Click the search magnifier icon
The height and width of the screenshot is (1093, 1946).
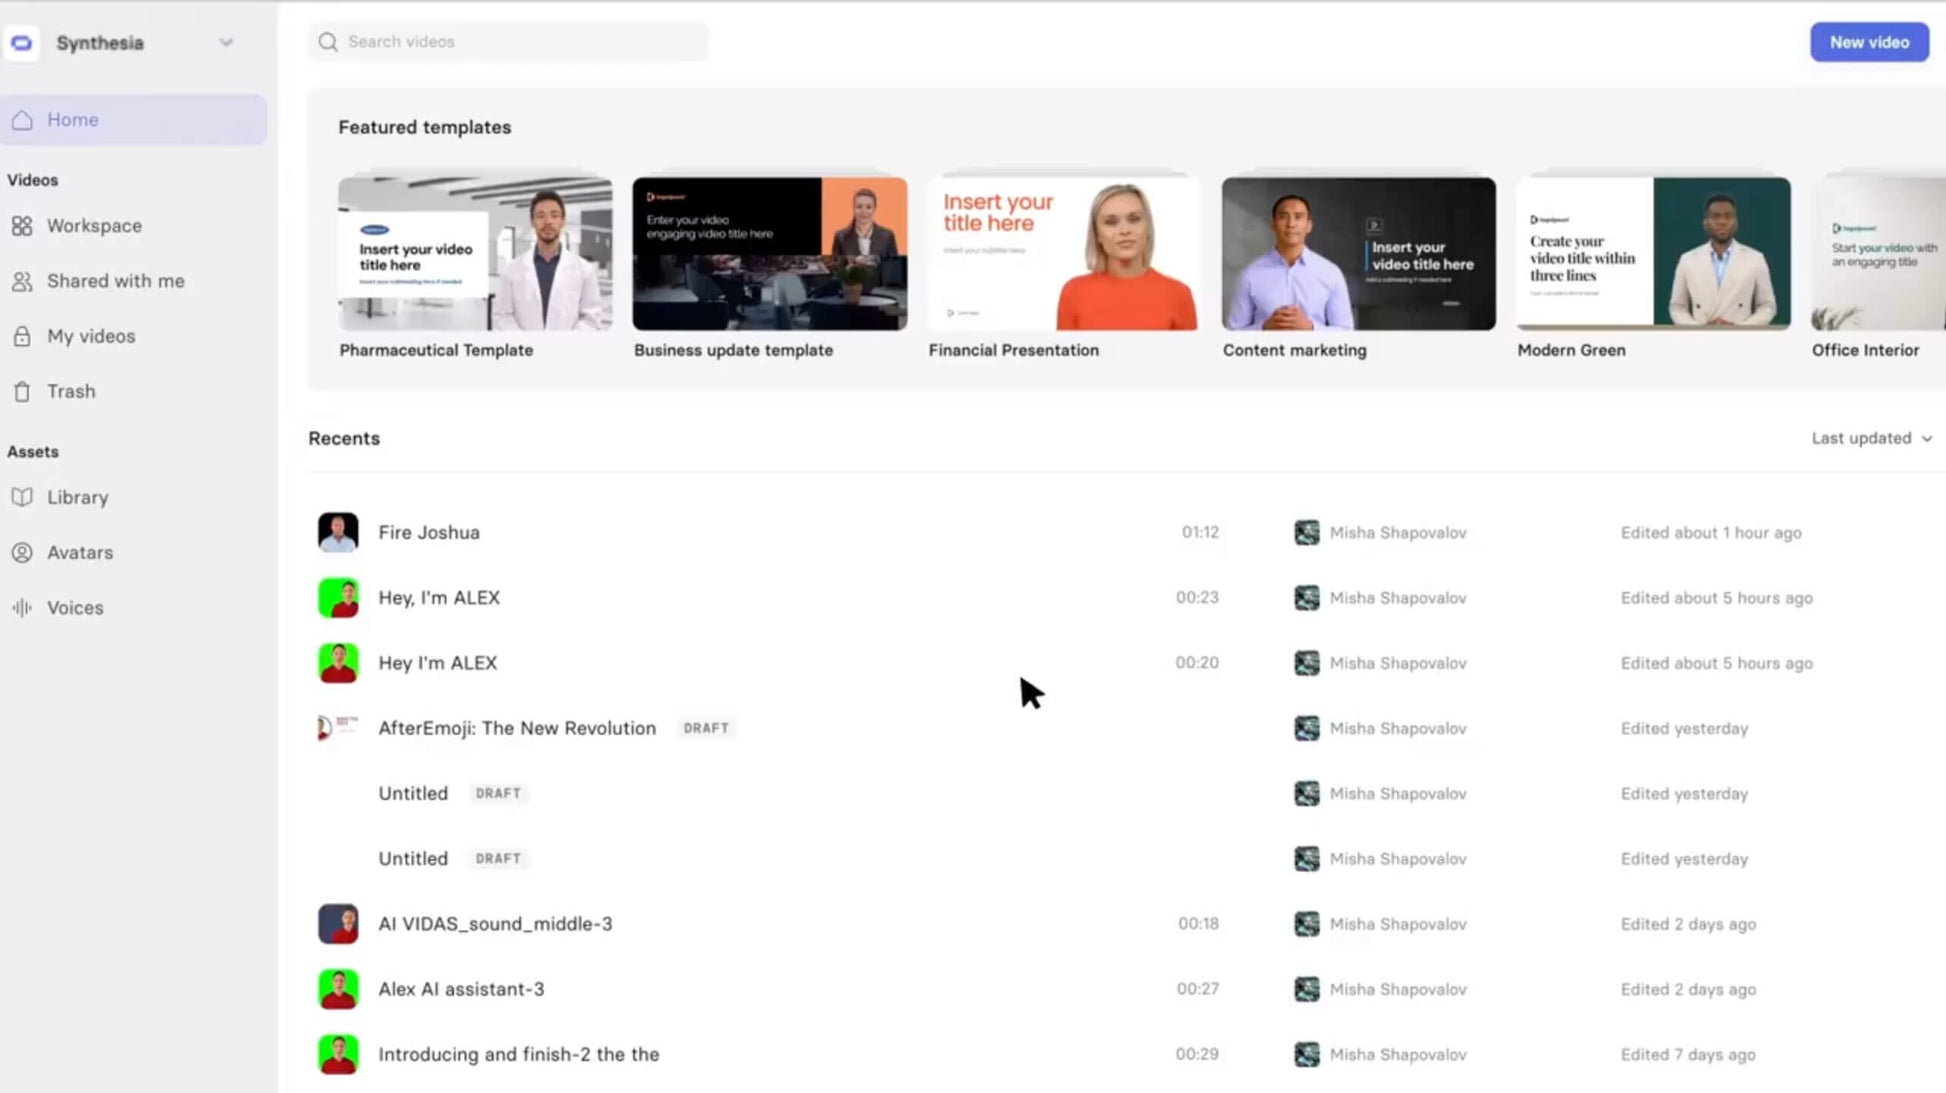click(x=327, y=41)
